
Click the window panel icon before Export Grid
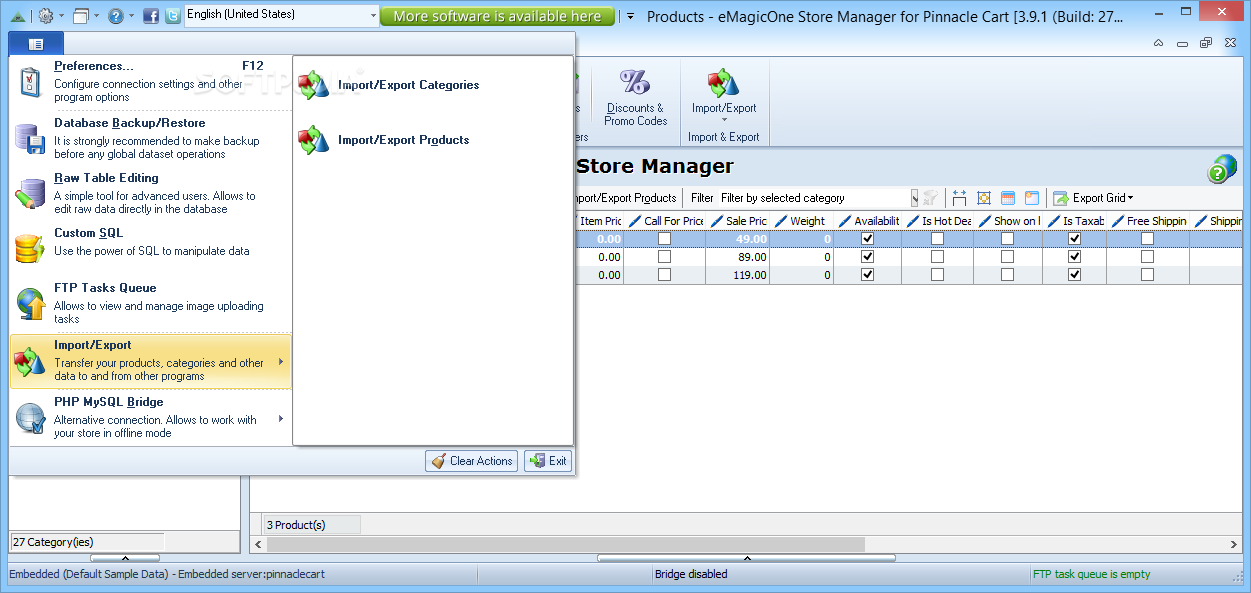click(x=1032, y=198)
